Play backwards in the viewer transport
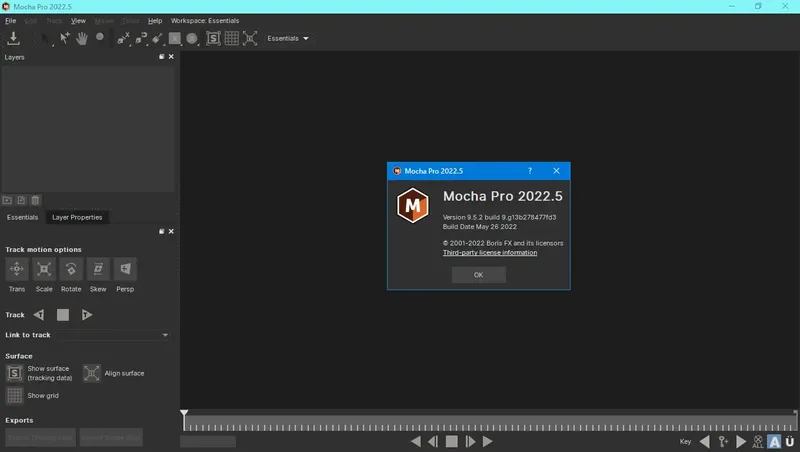The height and width of the screenshot is (452, 800). coord(416,441)
